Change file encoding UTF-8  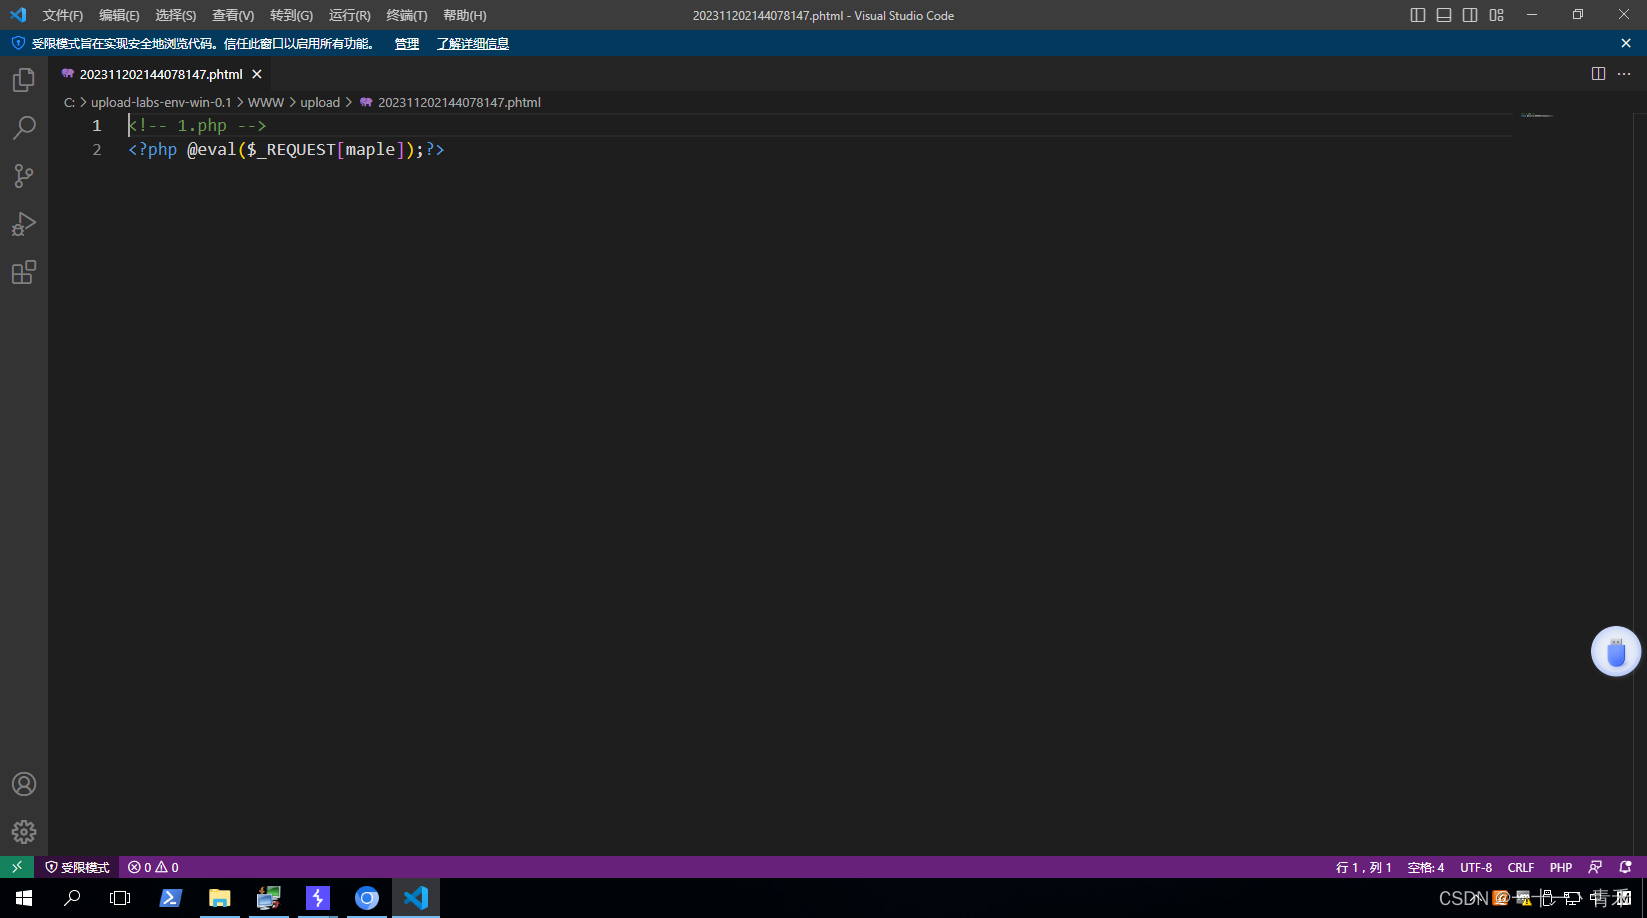tap(1476, 867)
